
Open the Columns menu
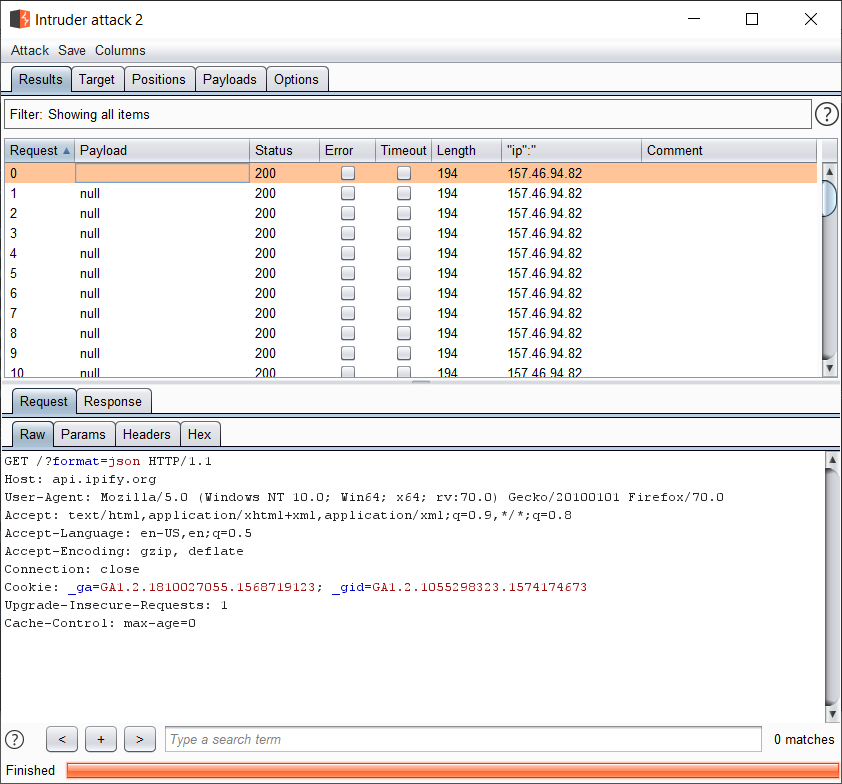(120, 50)
